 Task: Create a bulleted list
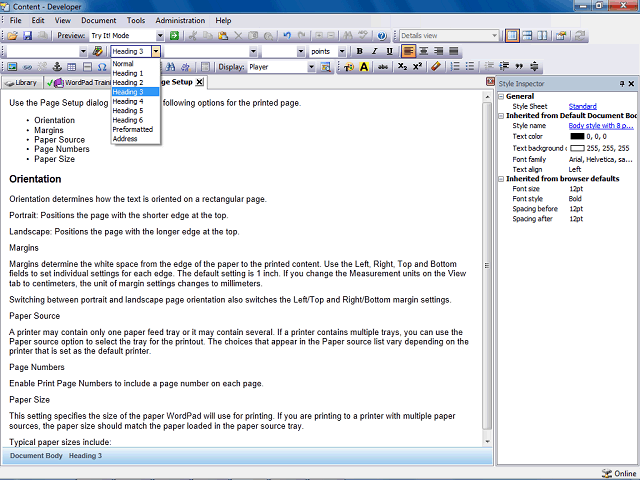click(x=470, y=67)
